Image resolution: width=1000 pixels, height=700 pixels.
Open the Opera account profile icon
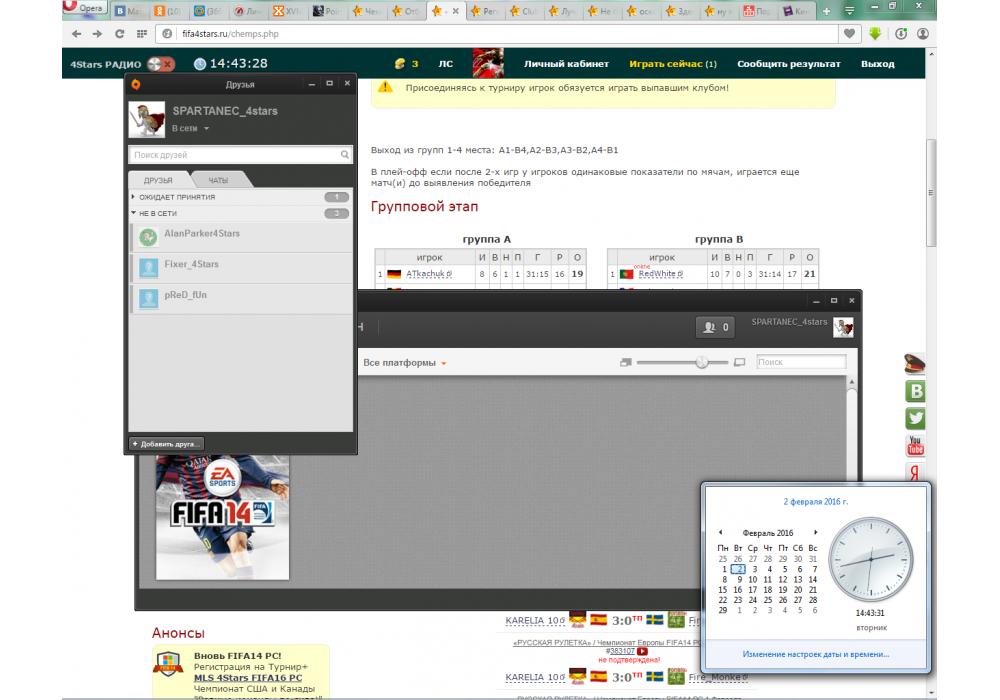click(x=923, y=34)
